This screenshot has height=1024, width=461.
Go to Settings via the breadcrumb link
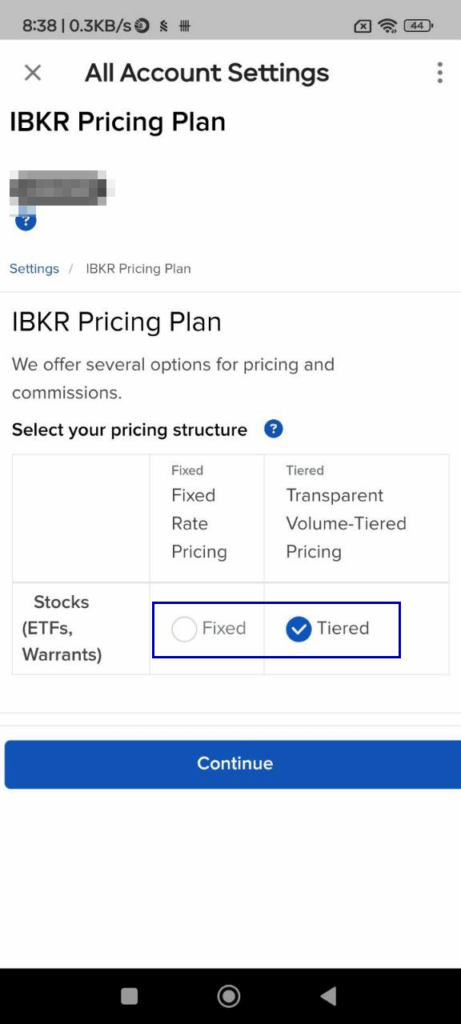pos(34,268)
